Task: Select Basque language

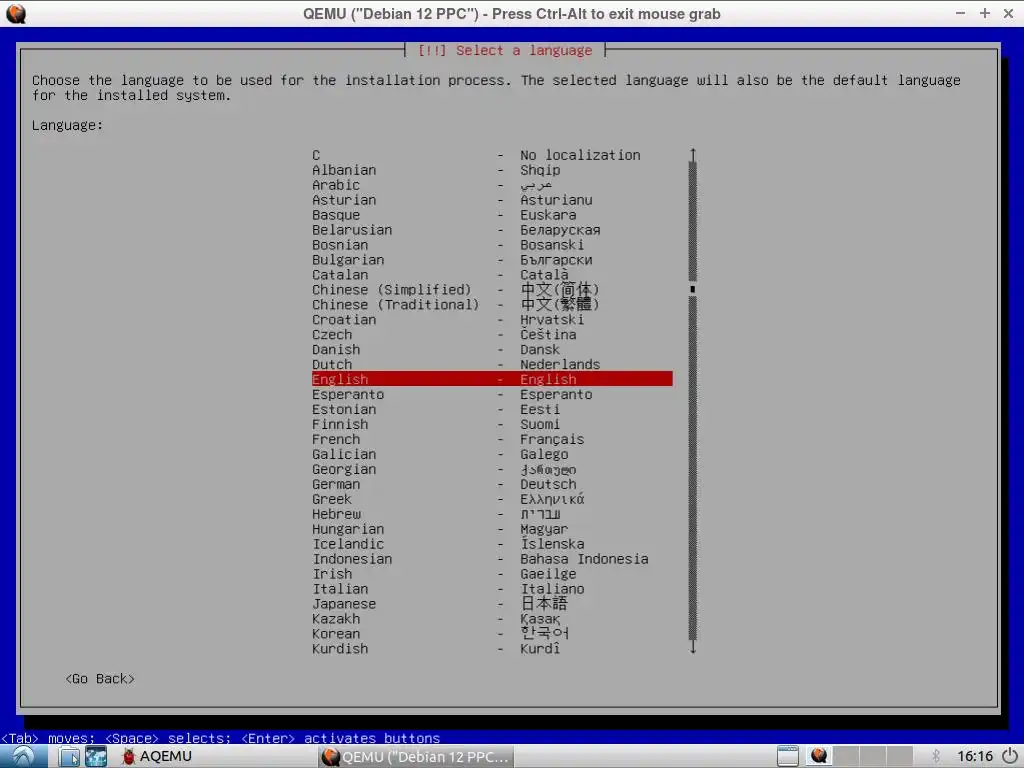Action: pyautogui.click(x=492, y=216)
